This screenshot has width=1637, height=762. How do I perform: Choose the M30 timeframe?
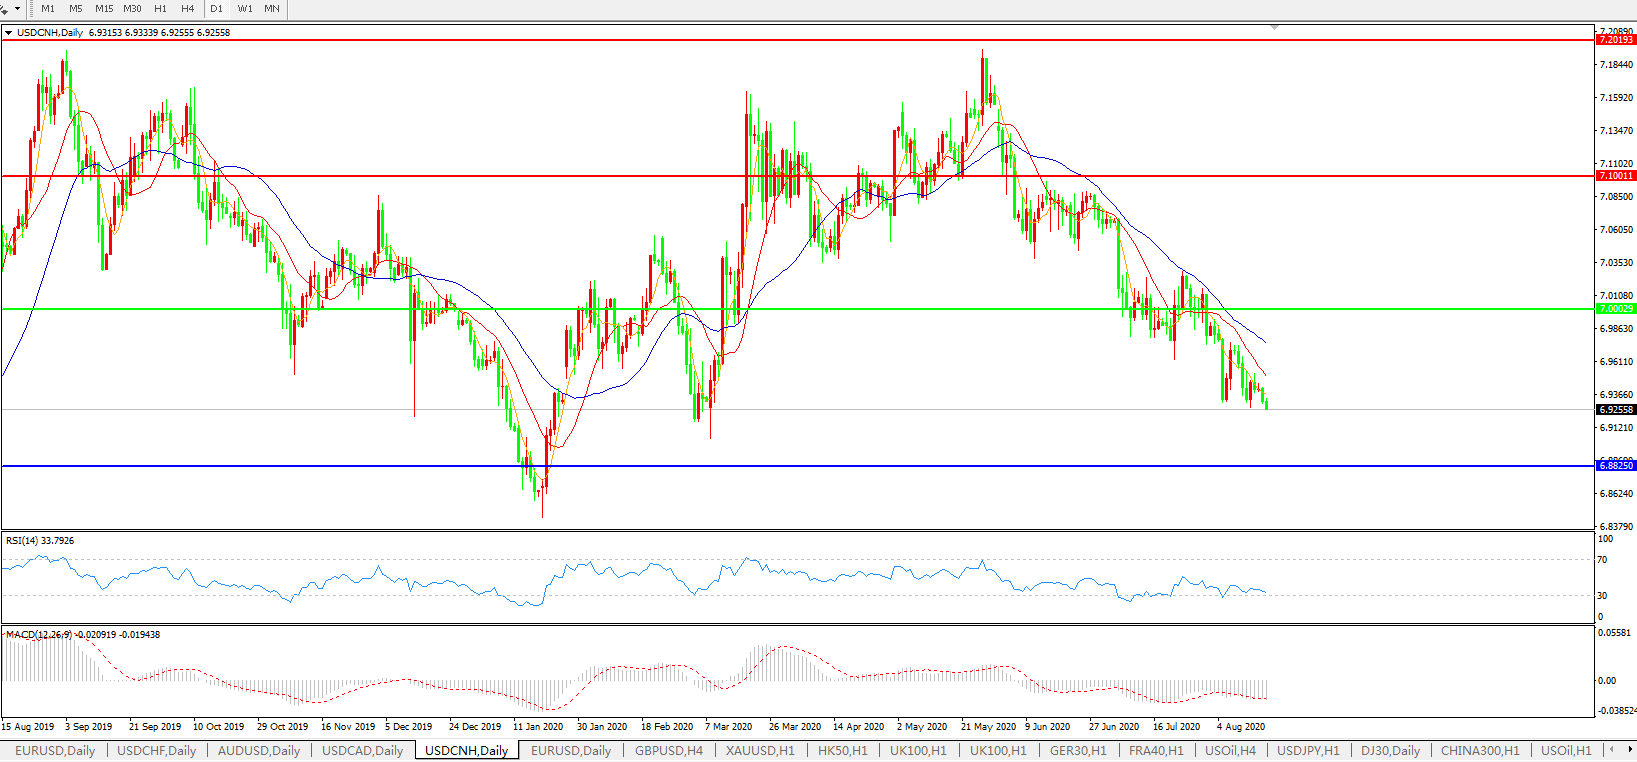coord(132,9)
